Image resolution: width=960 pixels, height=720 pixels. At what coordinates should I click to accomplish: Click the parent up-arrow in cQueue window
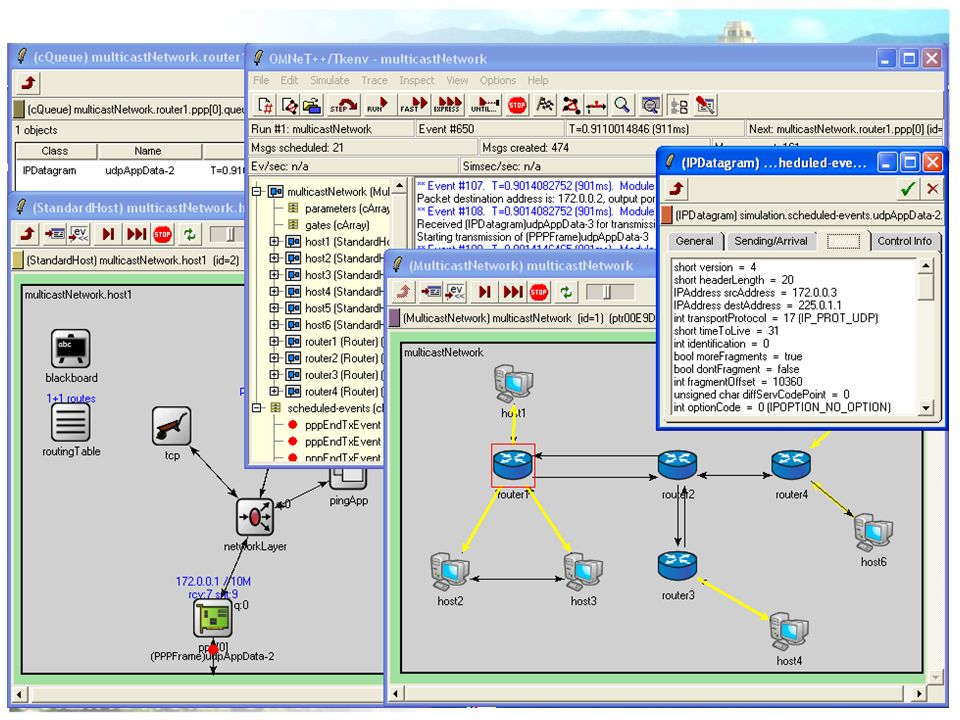[x=28, y=83]
